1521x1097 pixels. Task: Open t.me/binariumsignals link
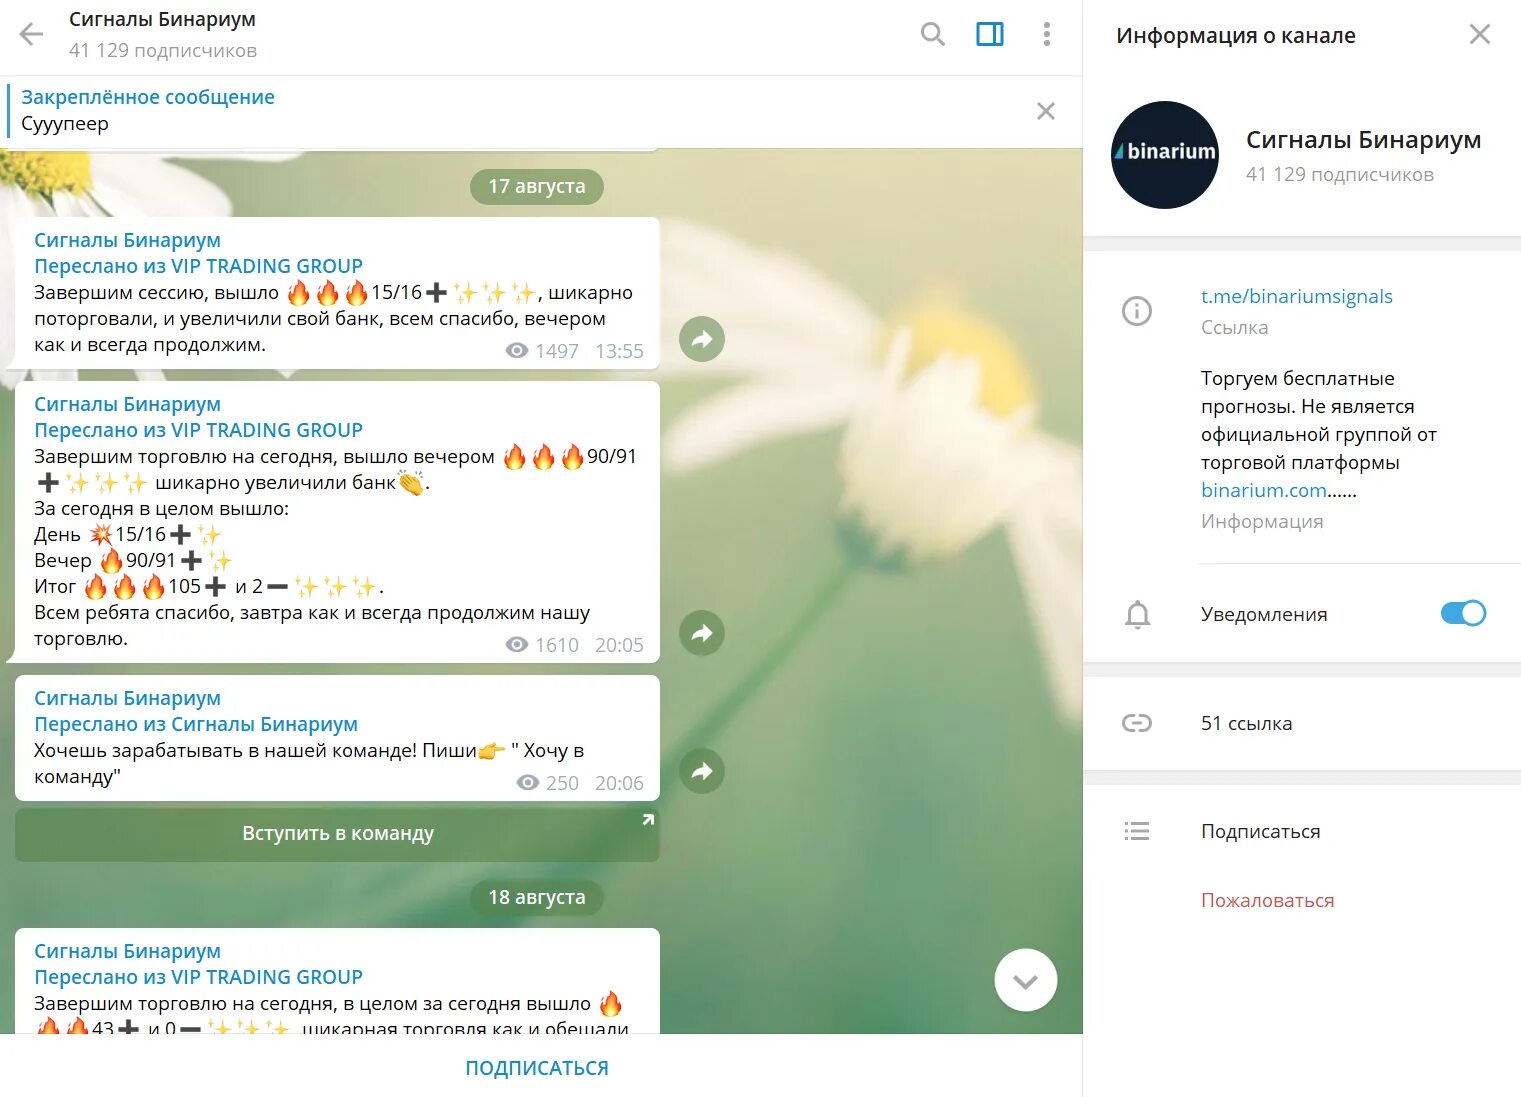point(1297,296)
